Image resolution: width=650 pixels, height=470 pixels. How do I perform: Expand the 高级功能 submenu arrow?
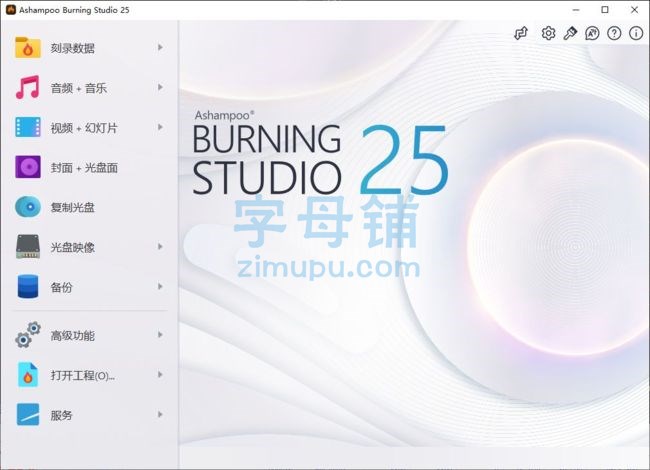[x=160, y=334]
